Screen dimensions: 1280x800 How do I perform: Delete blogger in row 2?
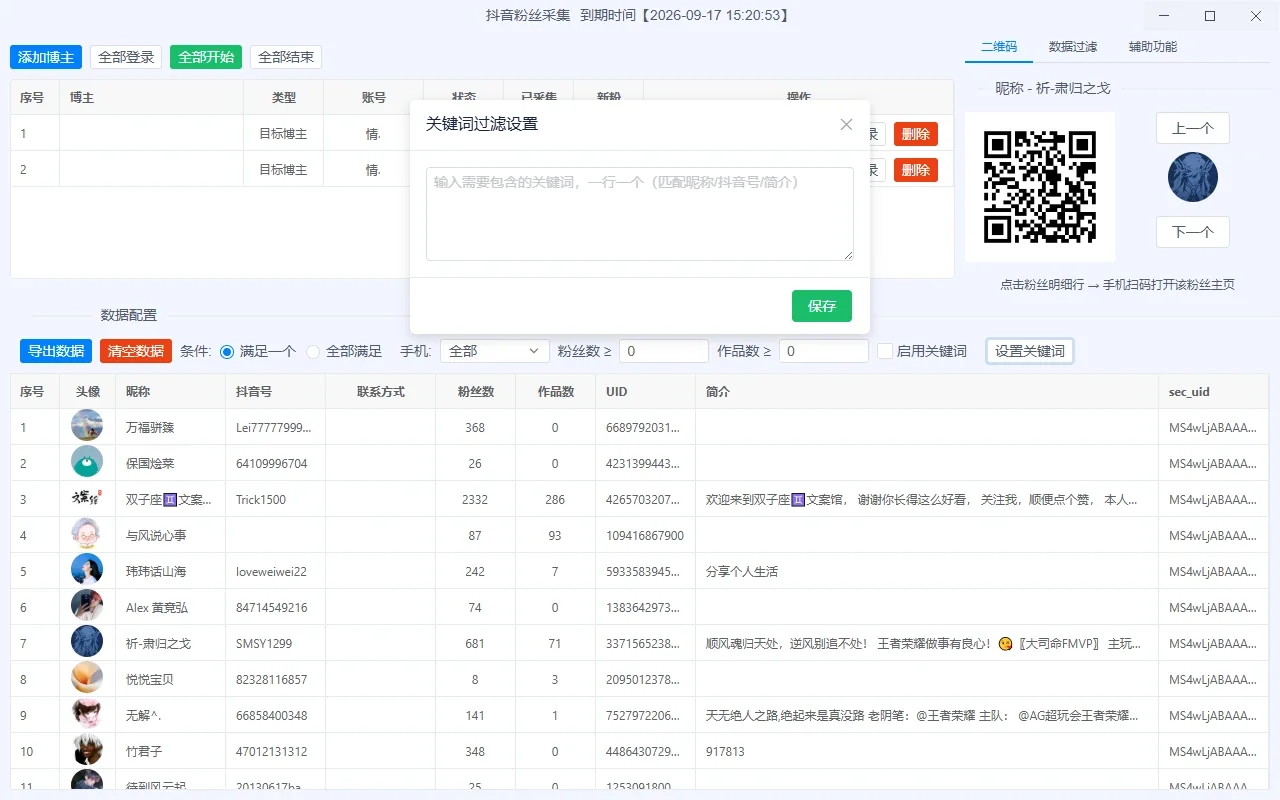pyautogui.click(x=916, y=170)
